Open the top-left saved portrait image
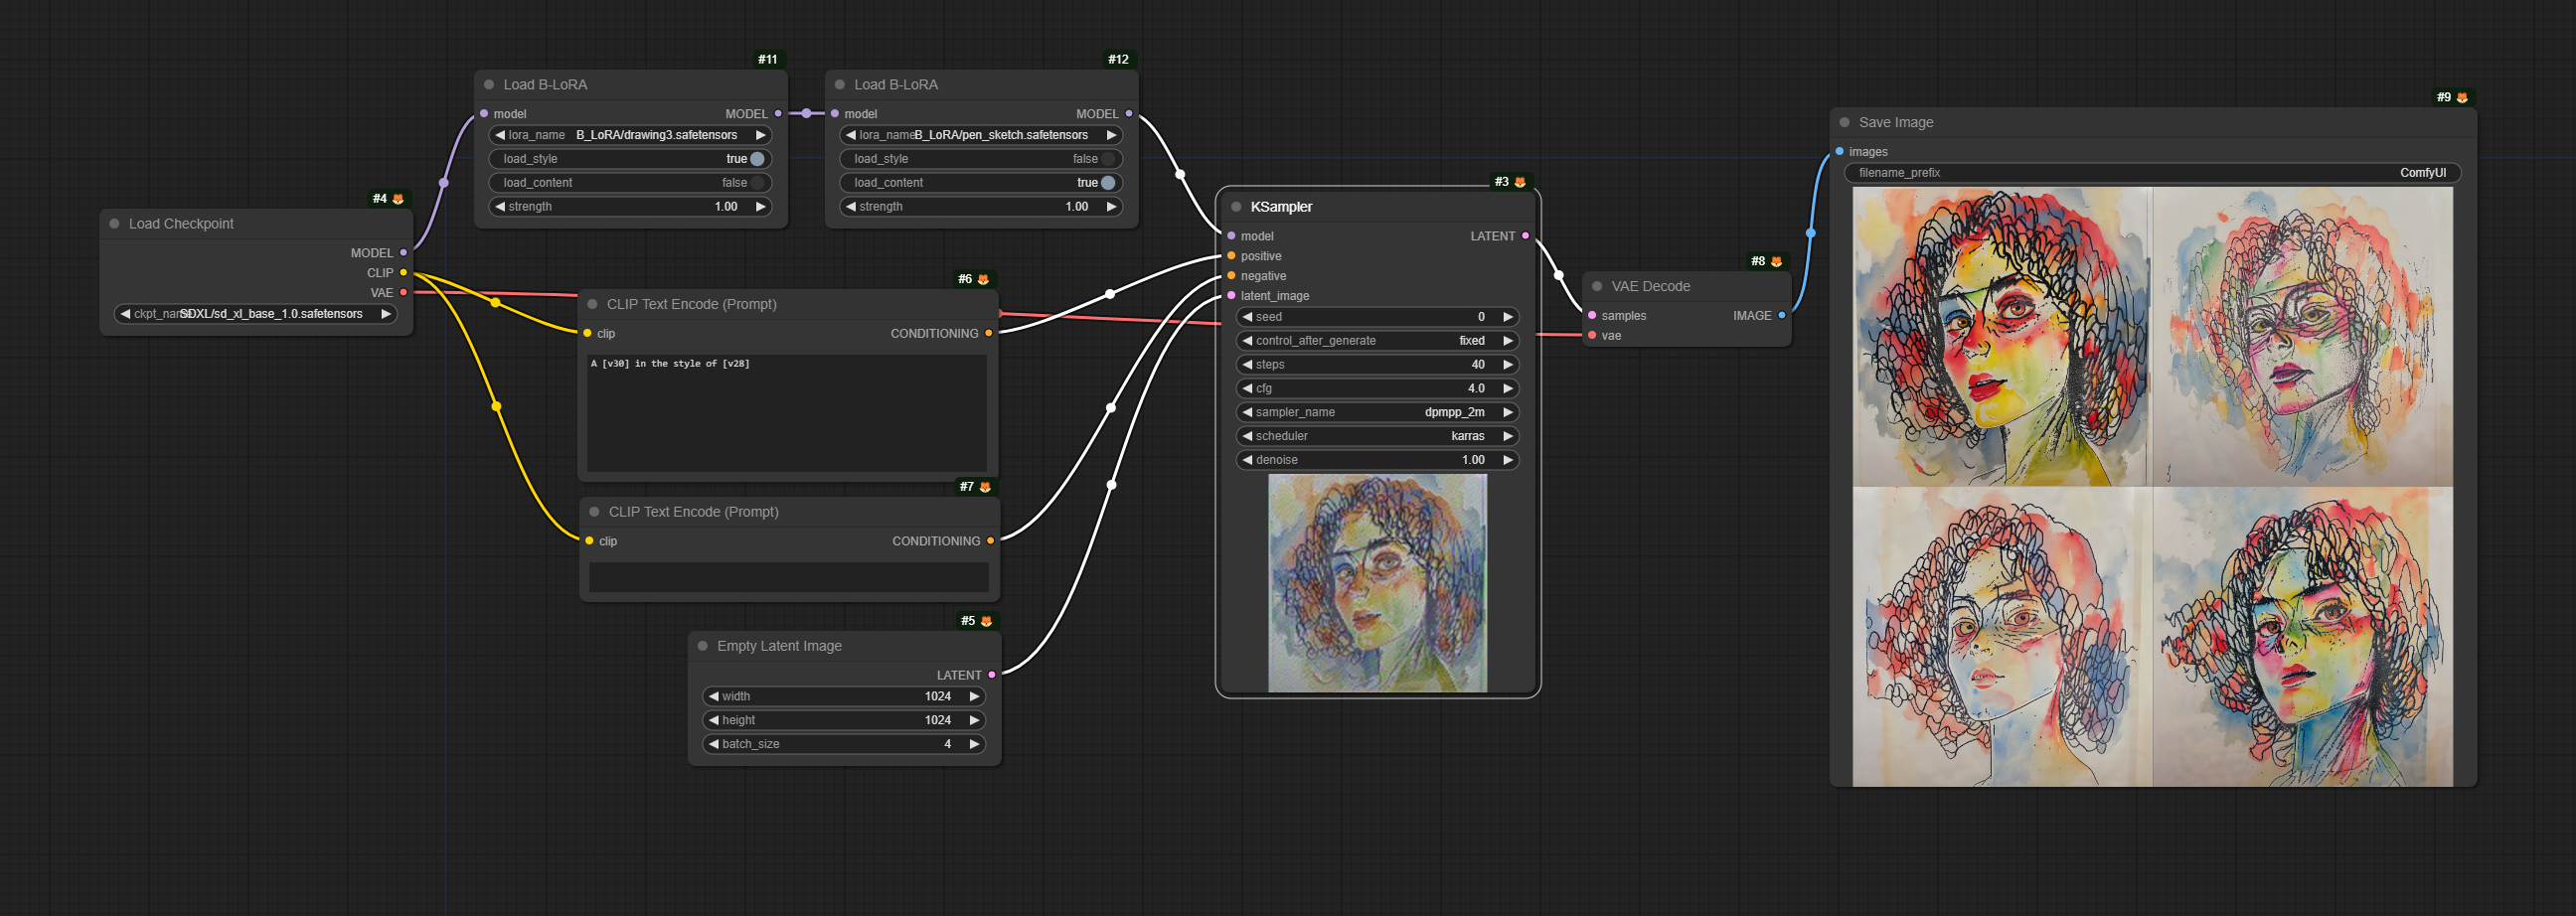This screenshot has height=916, width=2576. (2001, 337)
